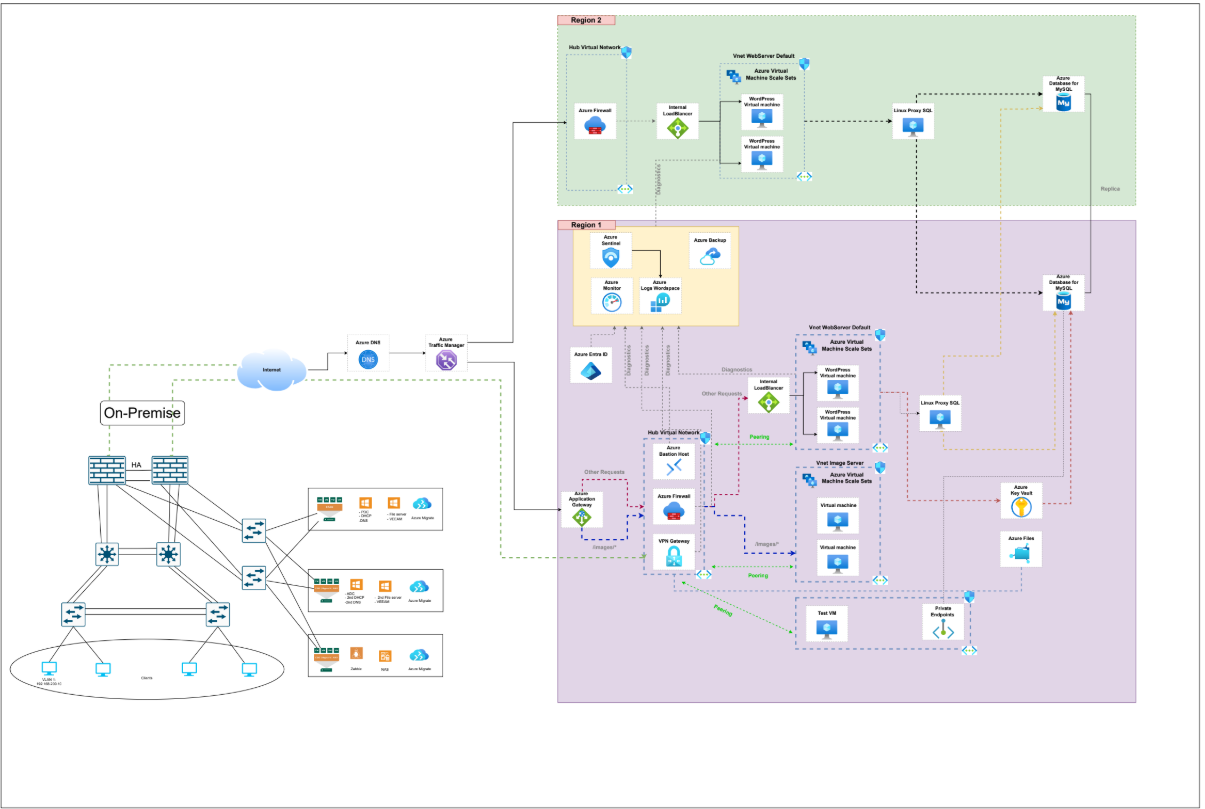Click the On-Premise label box

tap(143, 412)
